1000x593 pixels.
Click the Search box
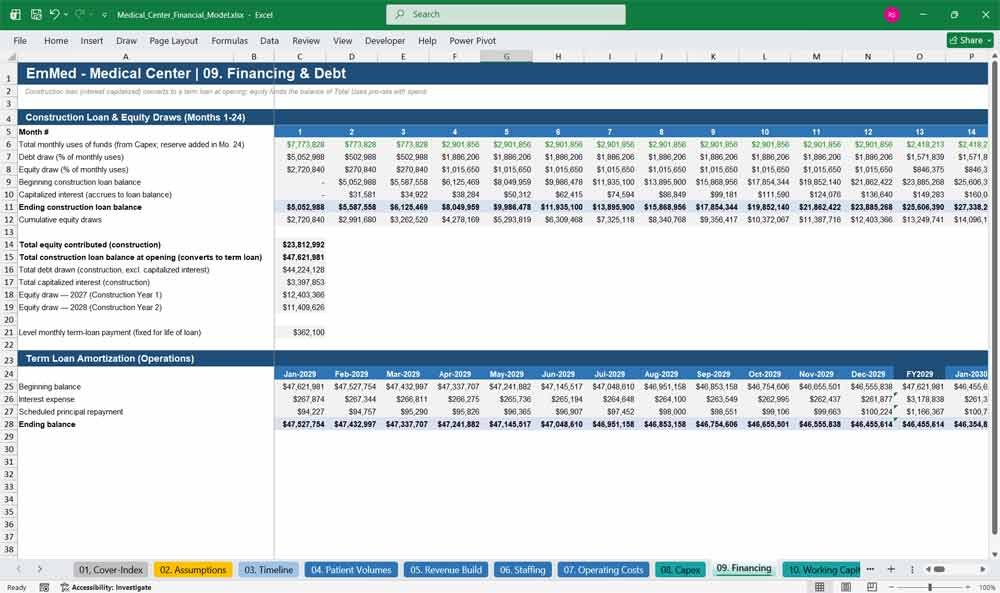pyautogui.click(x=506, y=14)
